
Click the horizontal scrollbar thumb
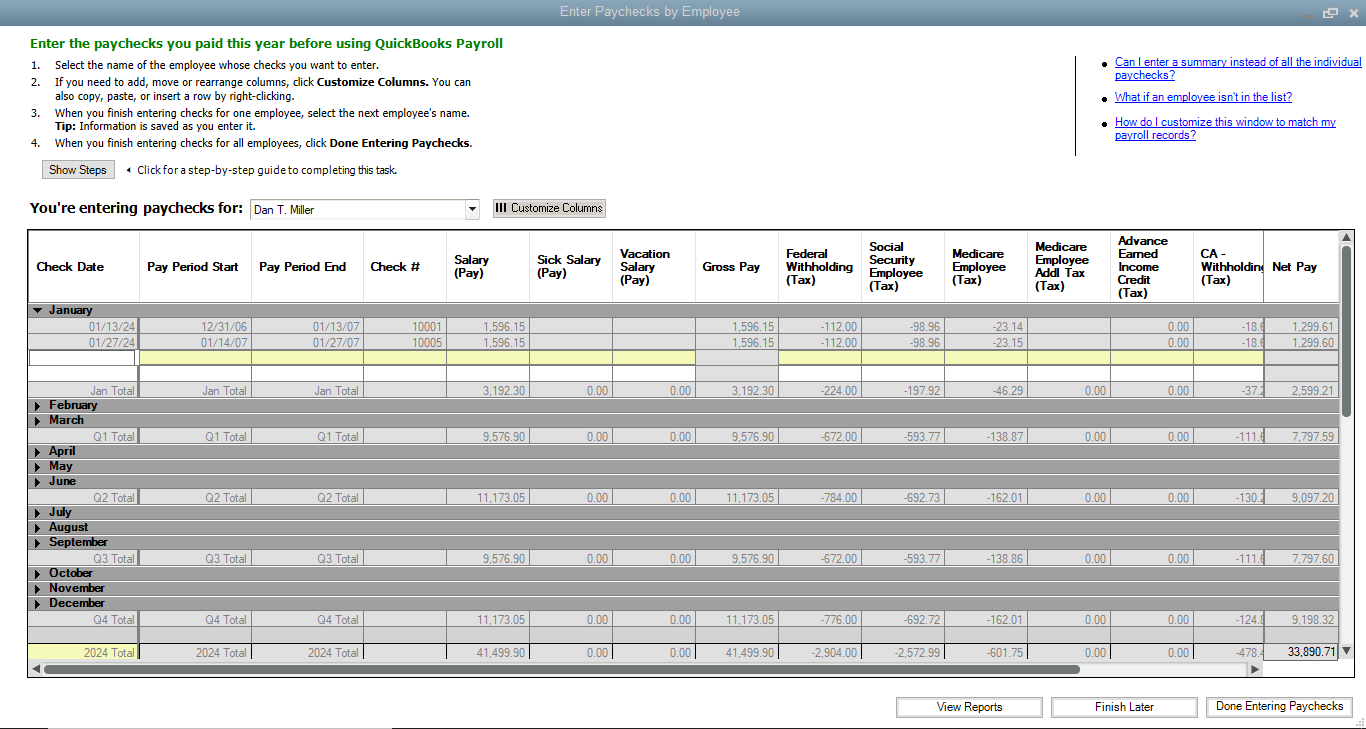(562, 669)
